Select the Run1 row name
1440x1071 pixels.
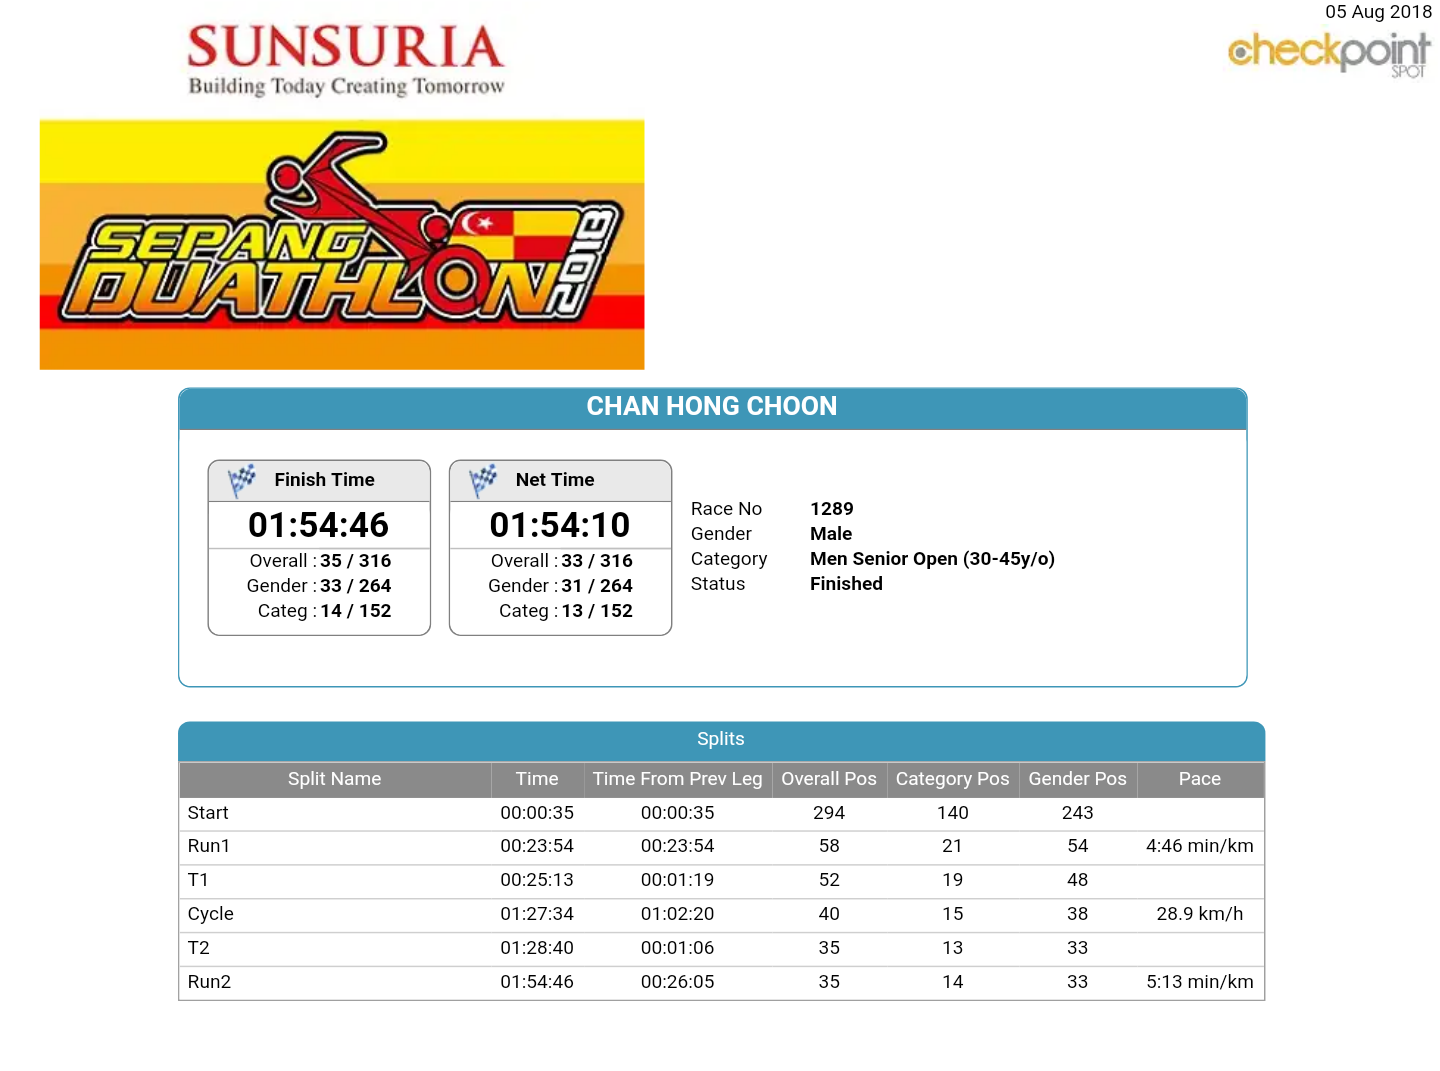(209, 846)
